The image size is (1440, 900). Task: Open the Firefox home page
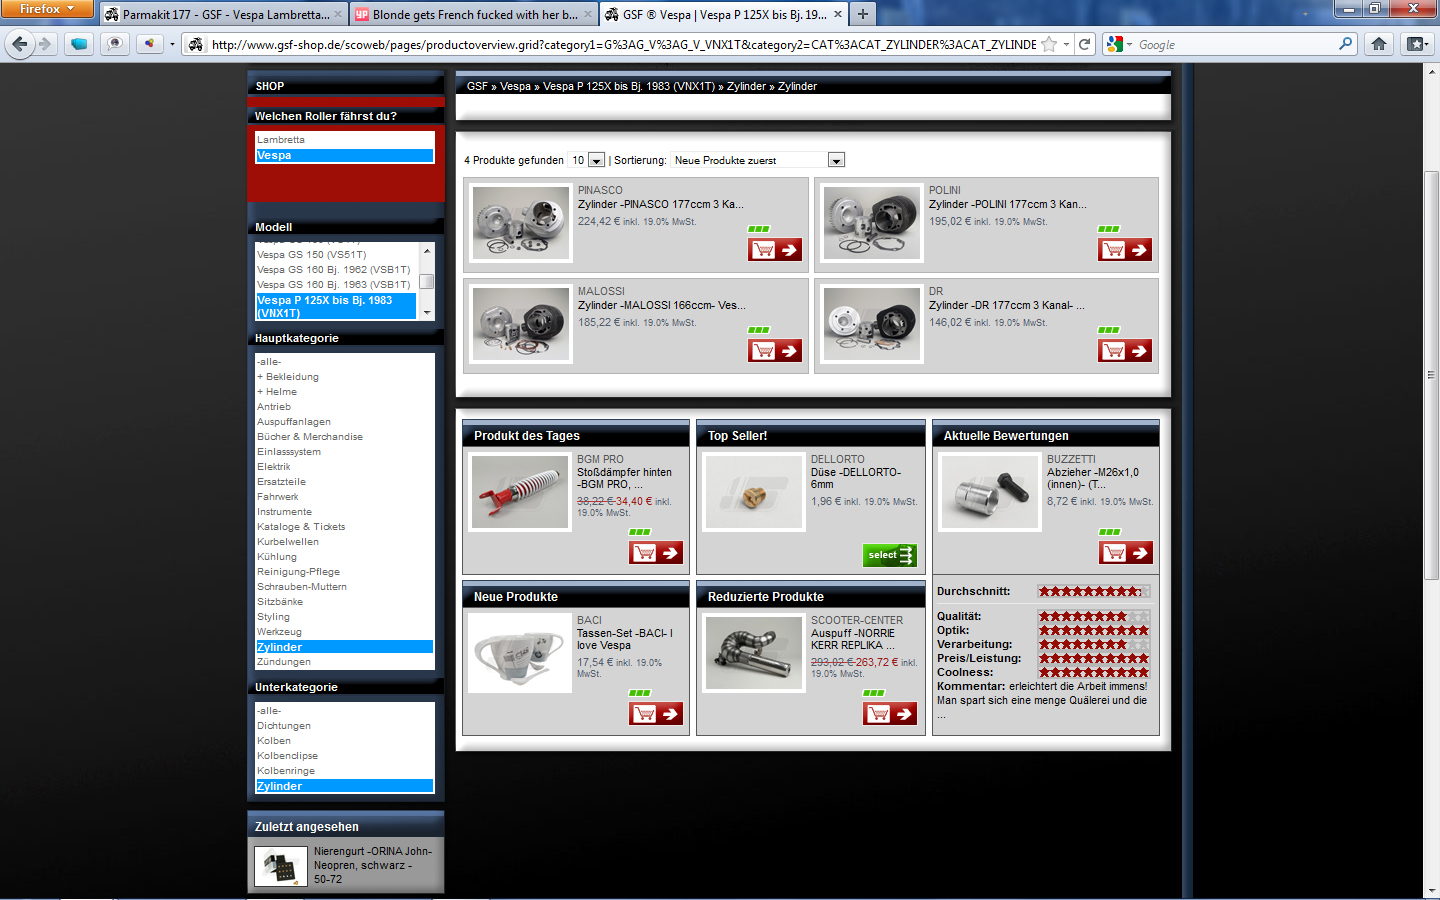click(x=1379, y=44)
